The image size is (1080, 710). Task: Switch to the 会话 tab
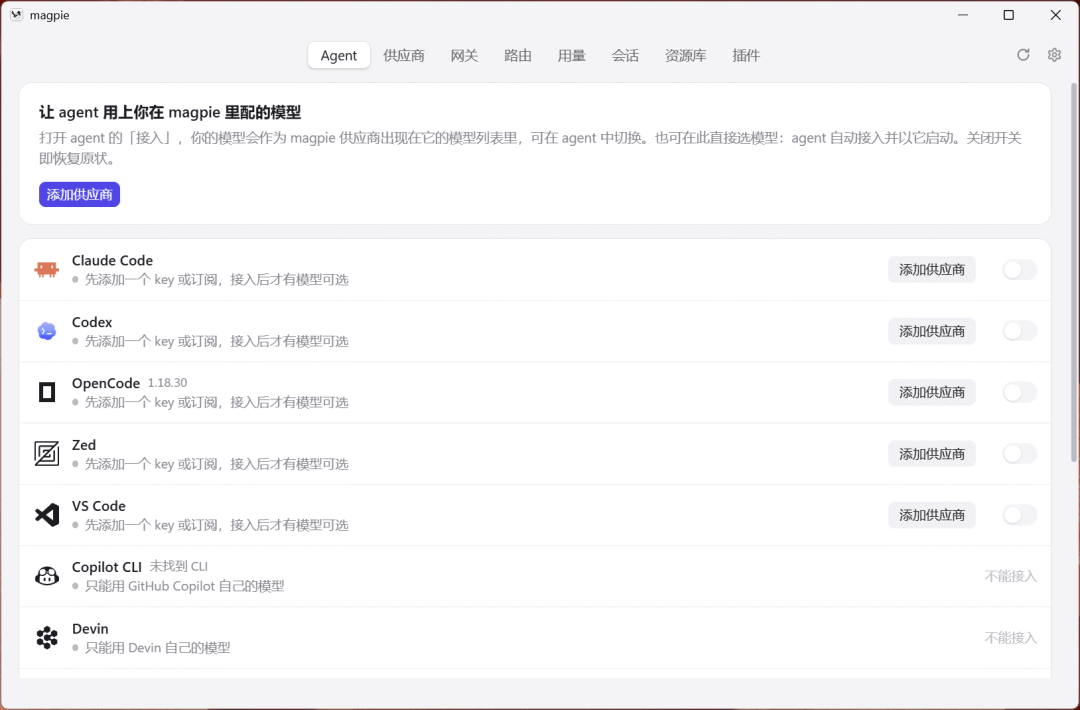click(625, 56)
